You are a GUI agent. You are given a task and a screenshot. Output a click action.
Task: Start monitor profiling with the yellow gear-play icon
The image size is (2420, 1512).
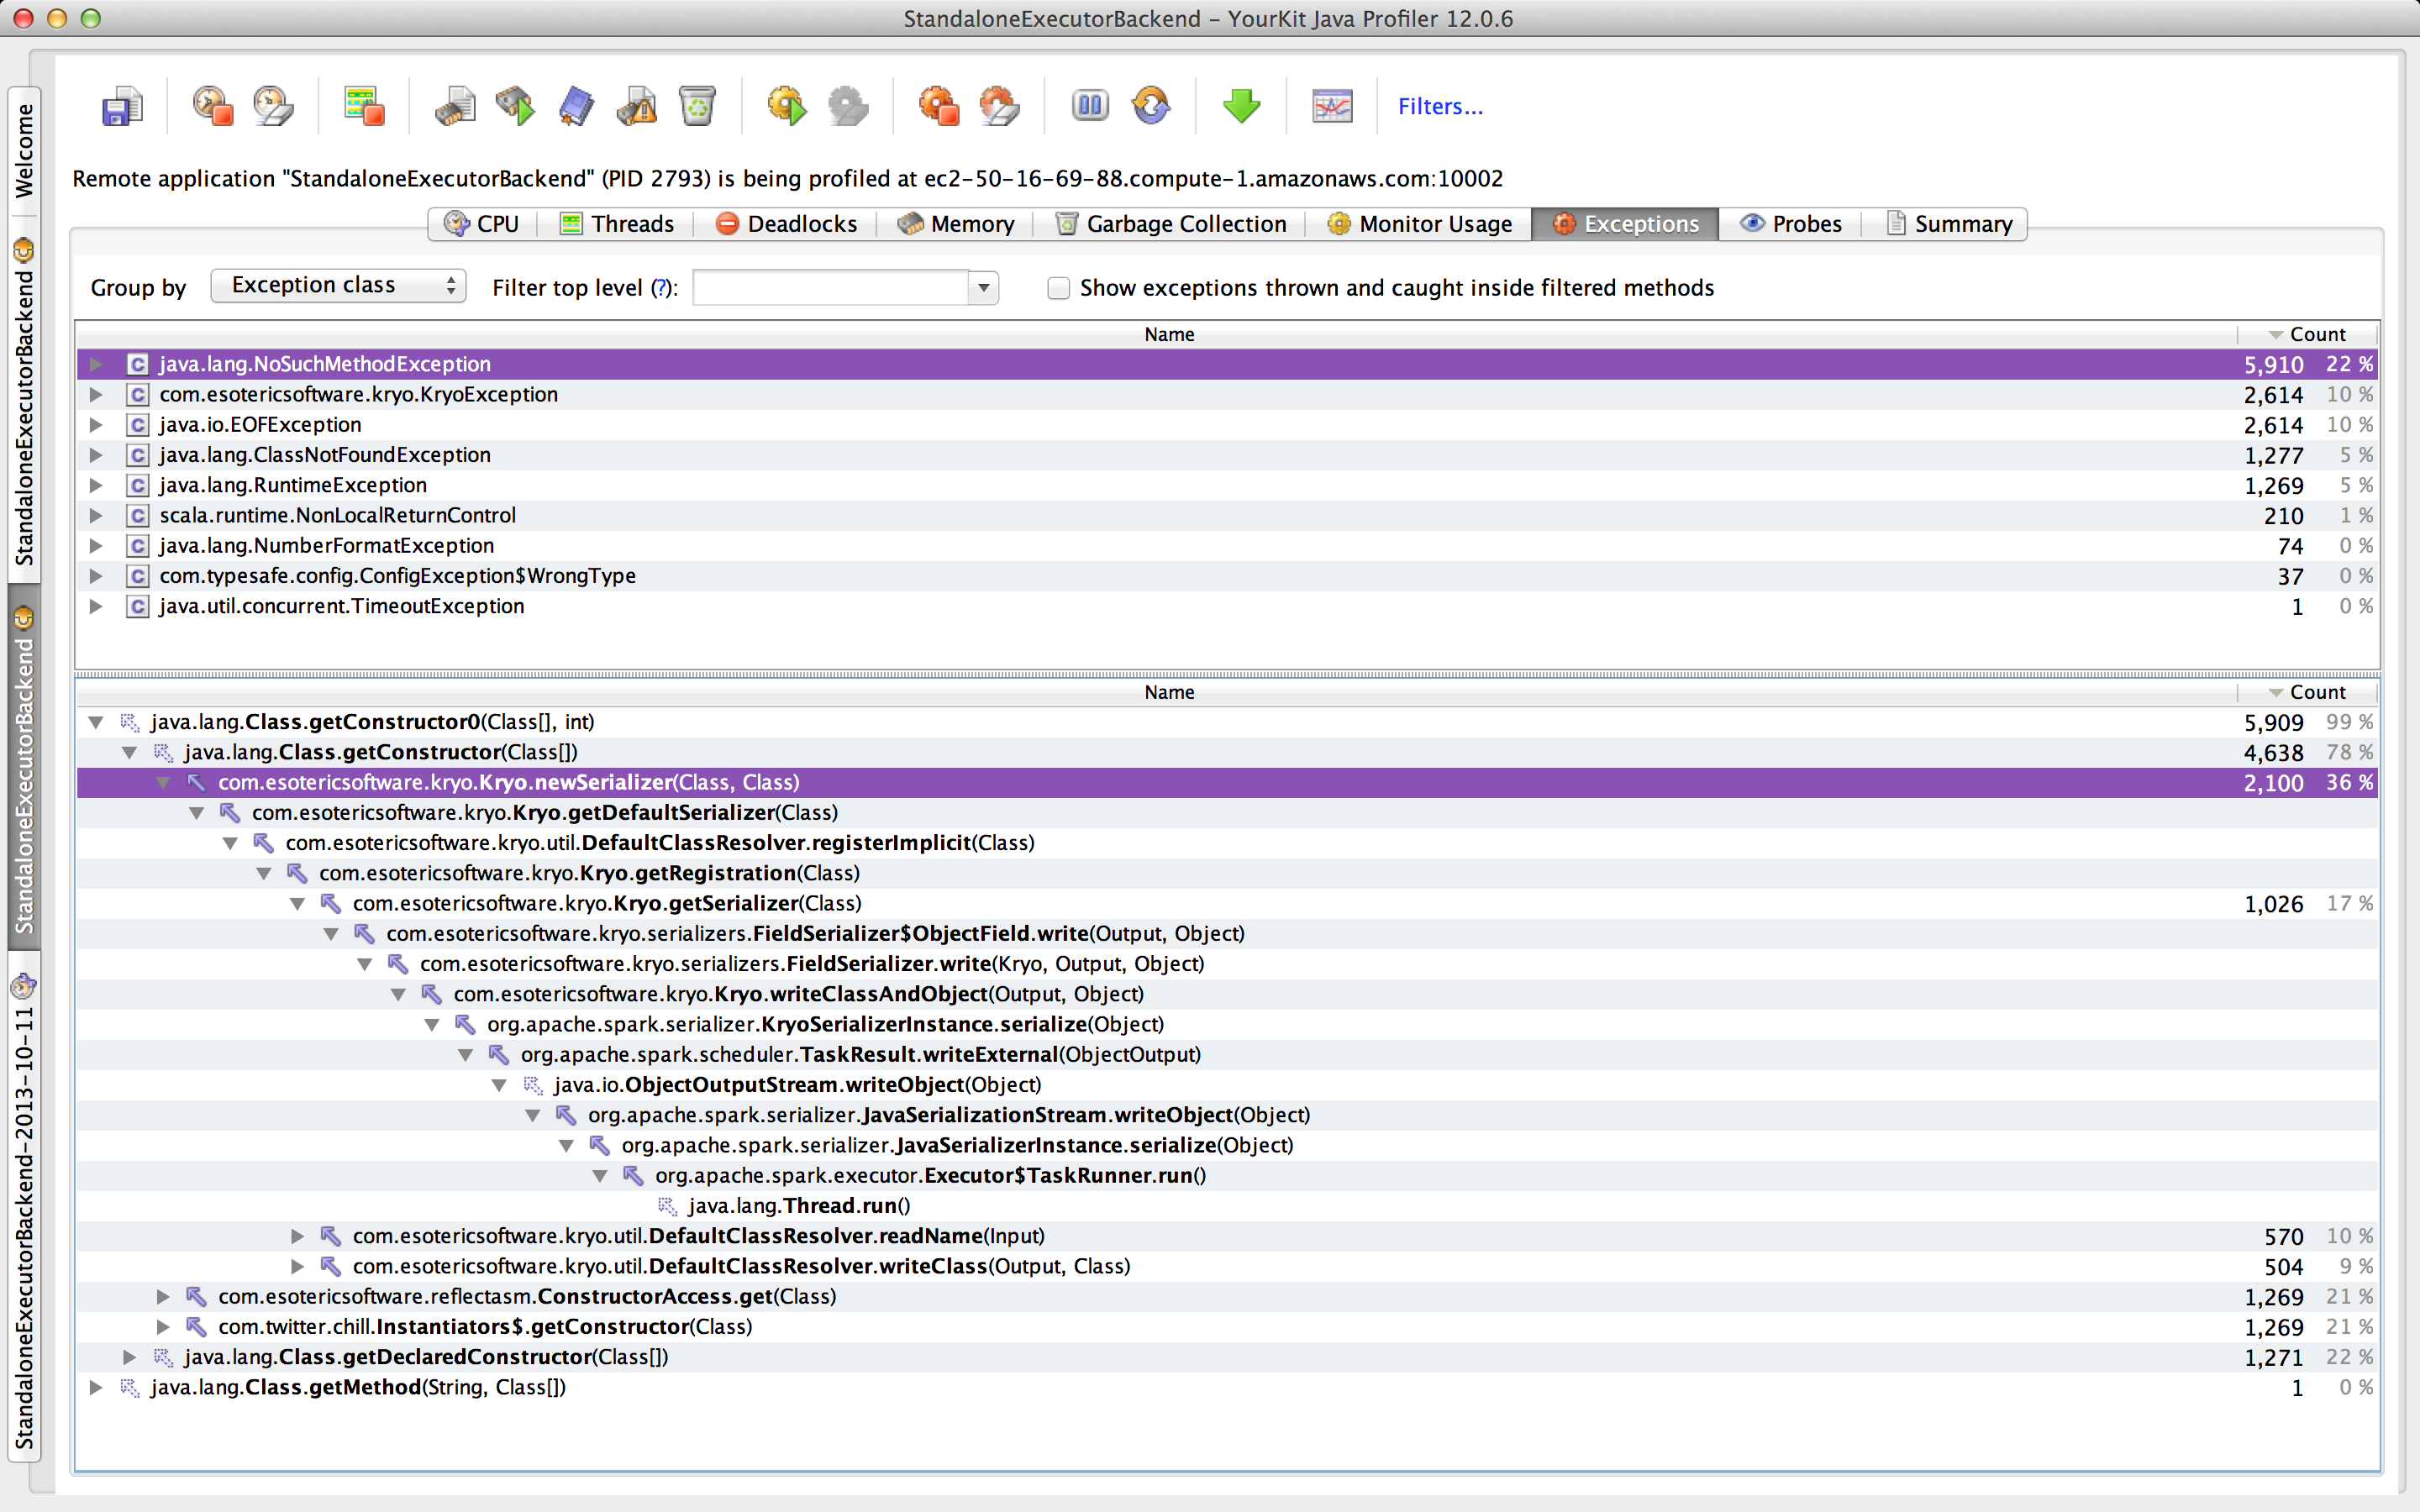787,106
